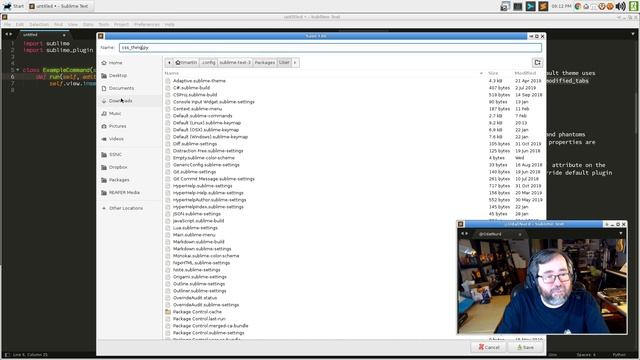Select the Packages breadcrumb in the path bar
The image size is (640, 360).
tap(264, 62)
